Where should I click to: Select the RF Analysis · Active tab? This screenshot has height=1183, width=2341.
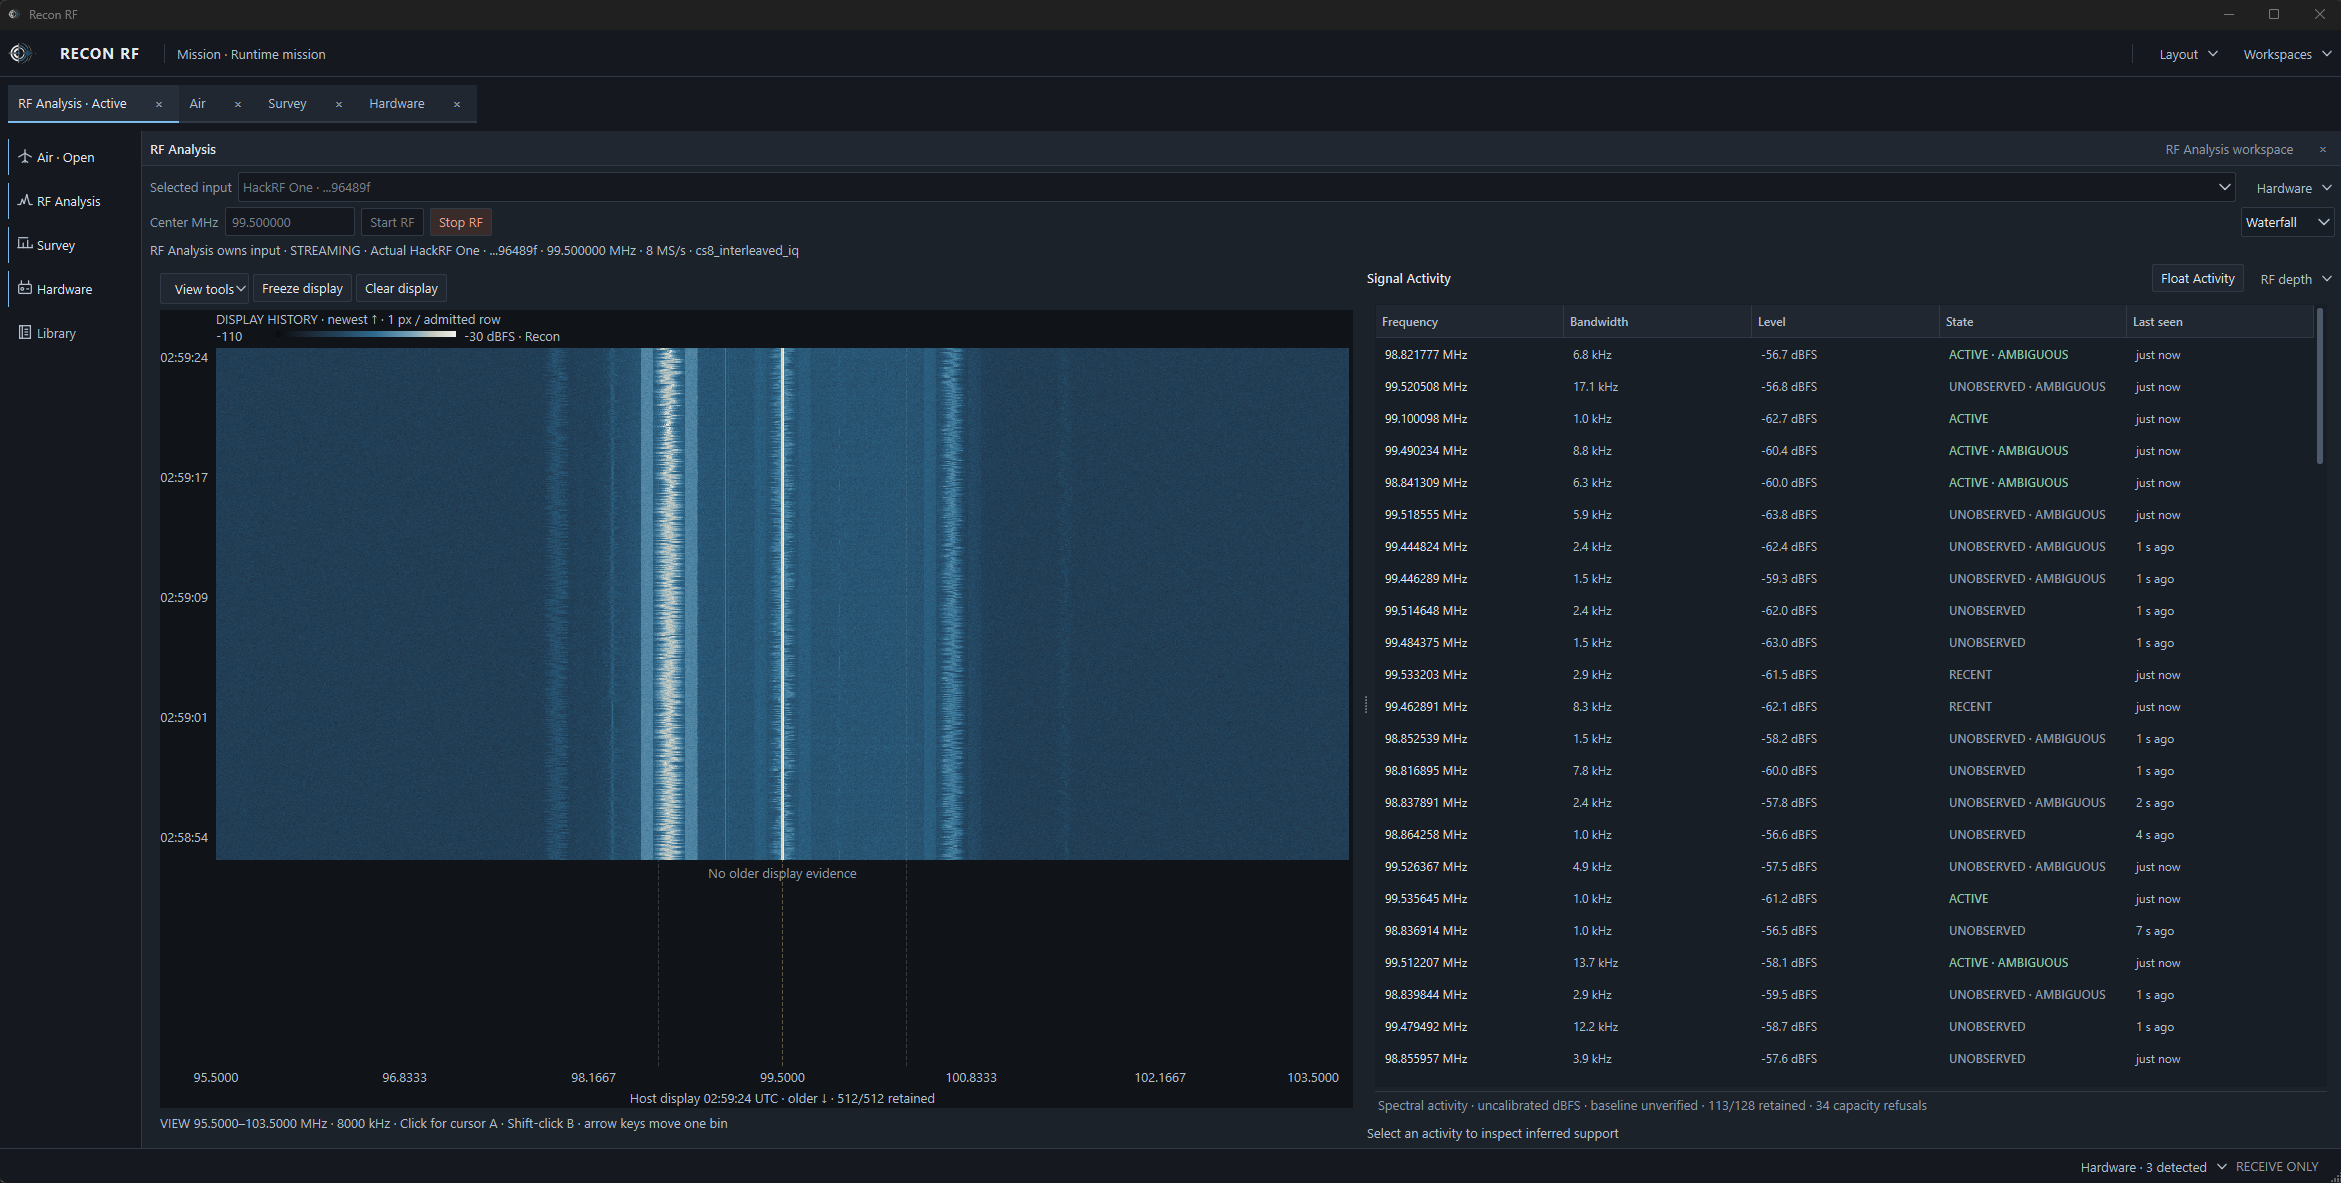point(73,104)
